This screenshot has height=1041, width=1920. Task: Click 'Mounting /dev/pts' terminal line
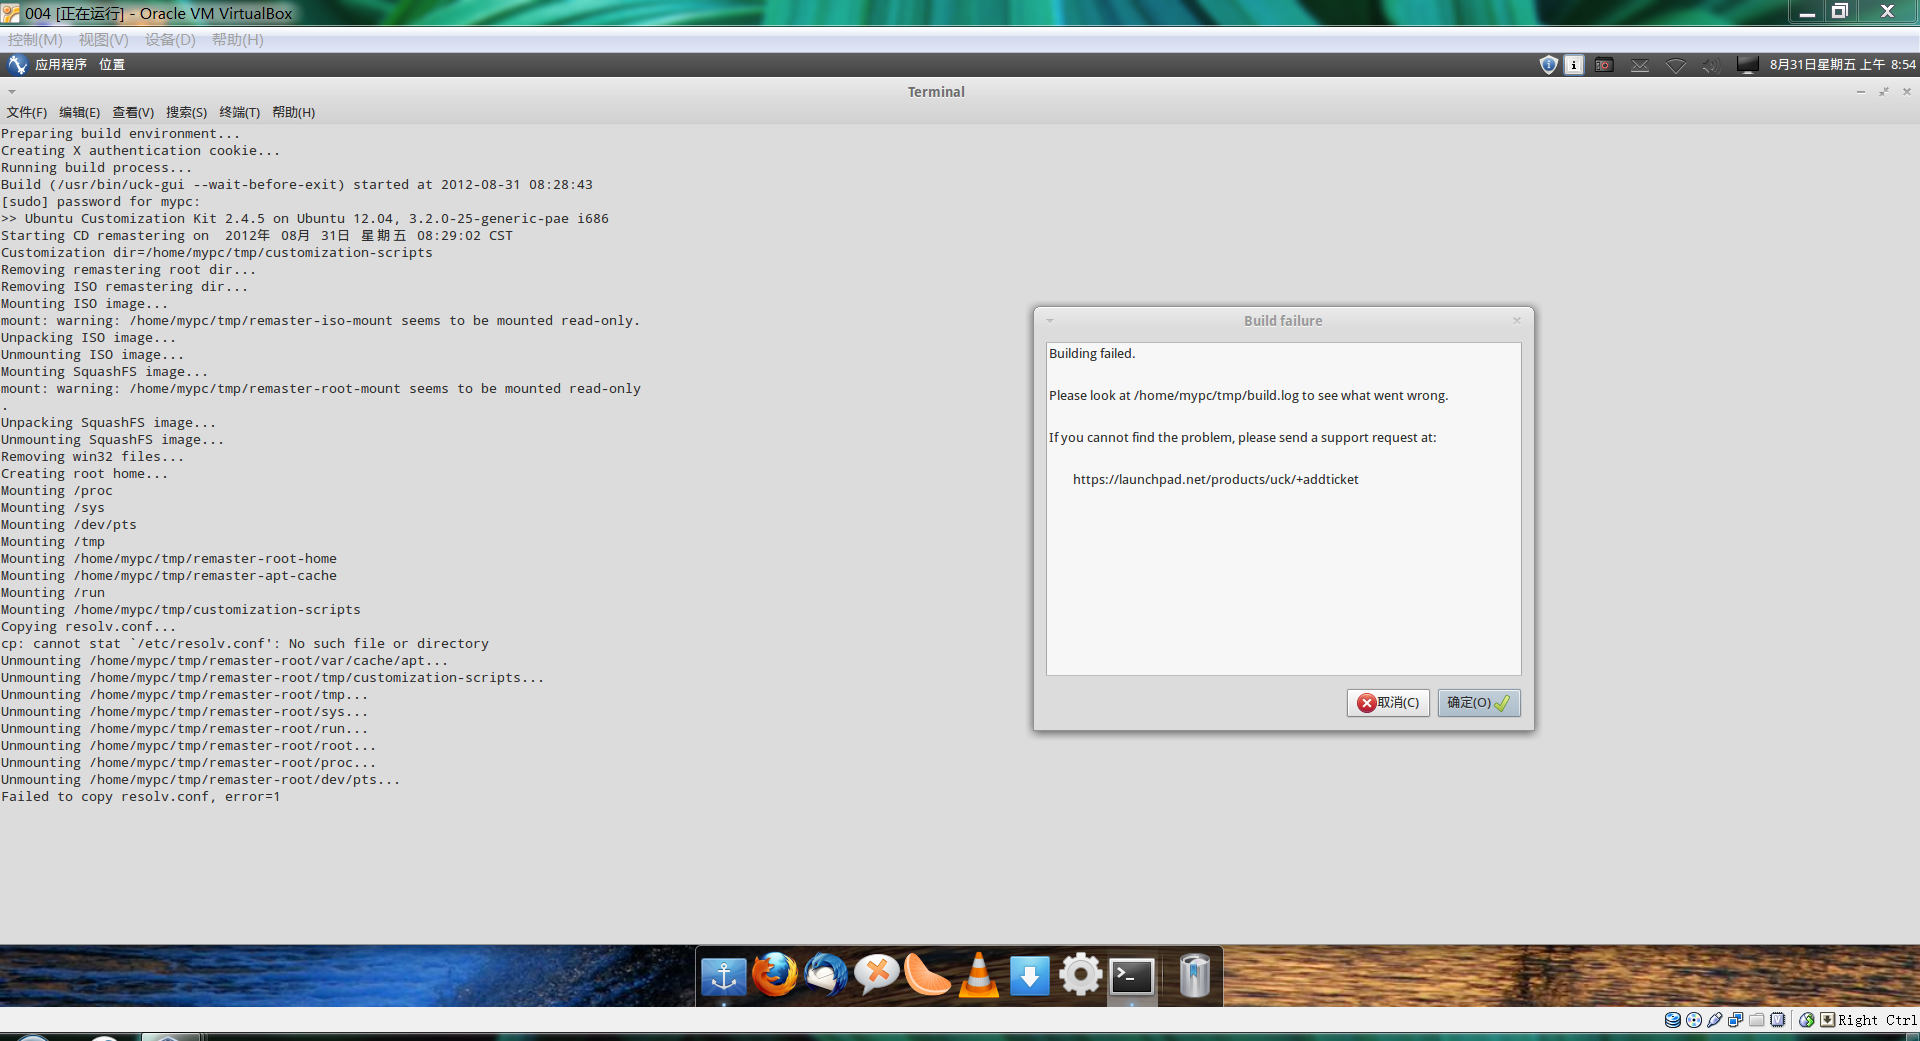69,525
